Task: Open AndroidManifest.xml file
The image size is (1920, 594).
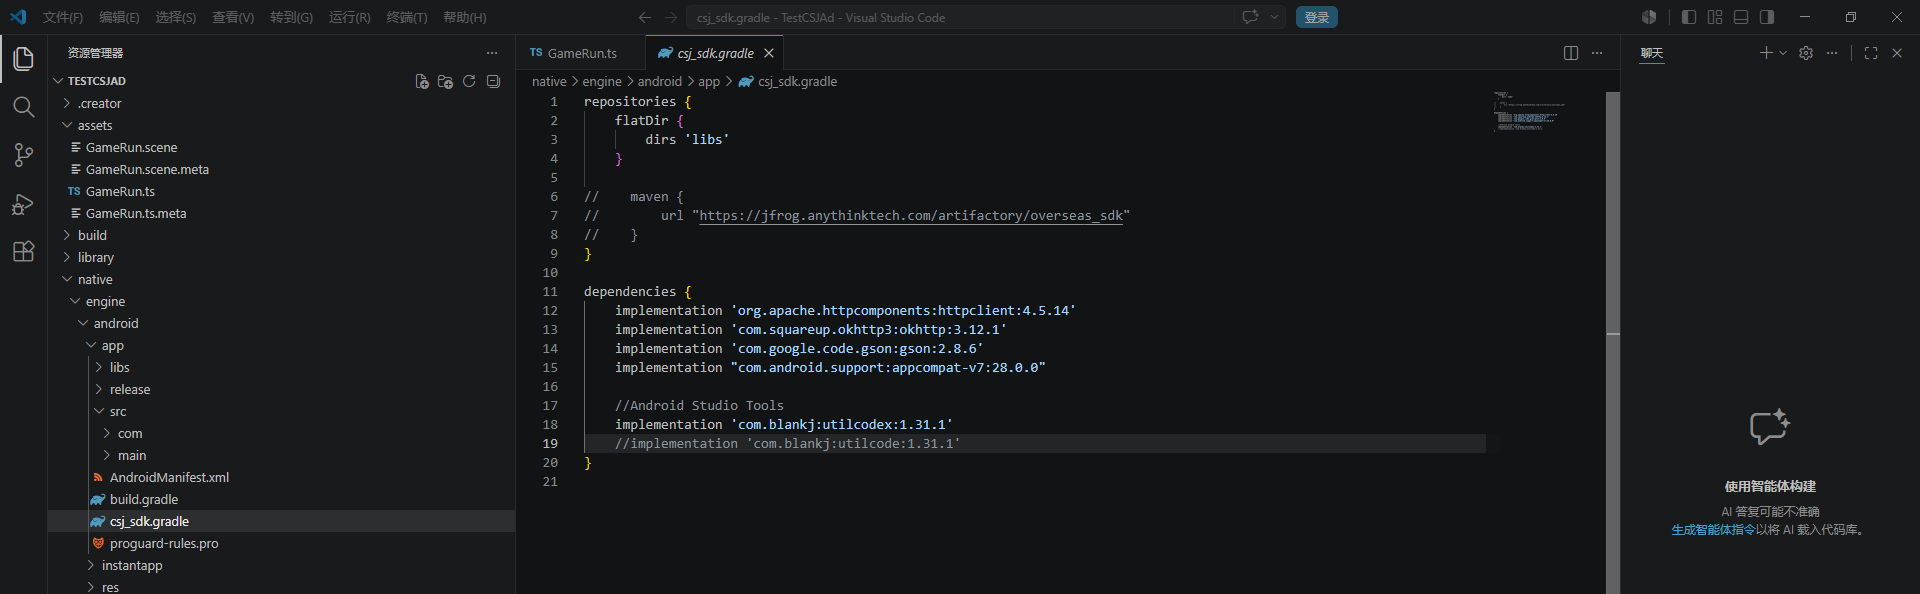Action: pyautogui.click(x=281, y=477)
